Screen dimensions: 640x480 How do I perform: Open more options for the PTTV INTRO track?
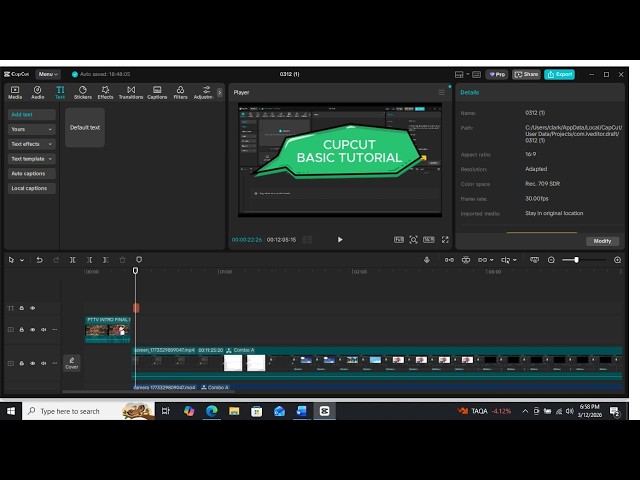pos(55,330)
